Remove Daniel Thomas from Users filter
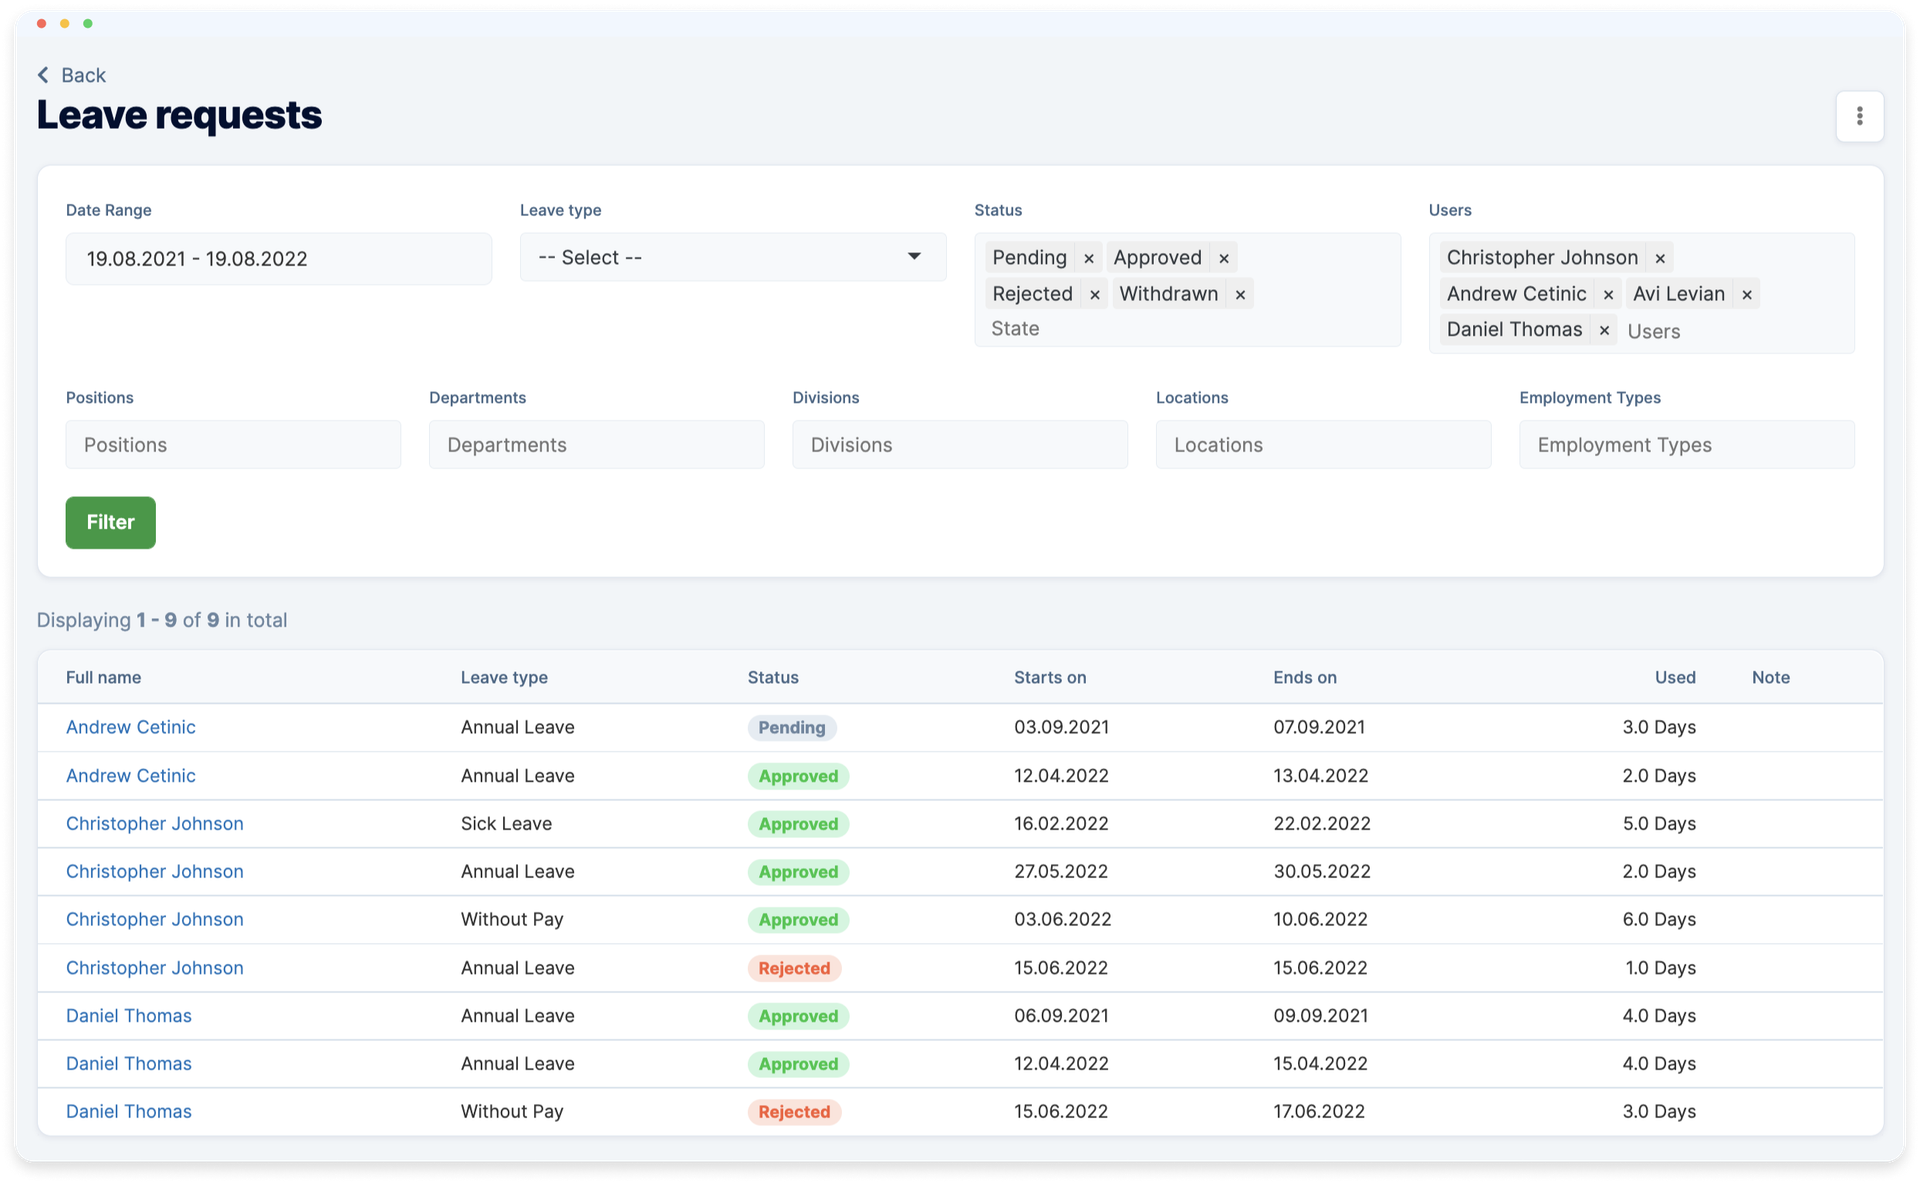The width and height of the screenshot is (1920, 1183). click(1604, 330)
